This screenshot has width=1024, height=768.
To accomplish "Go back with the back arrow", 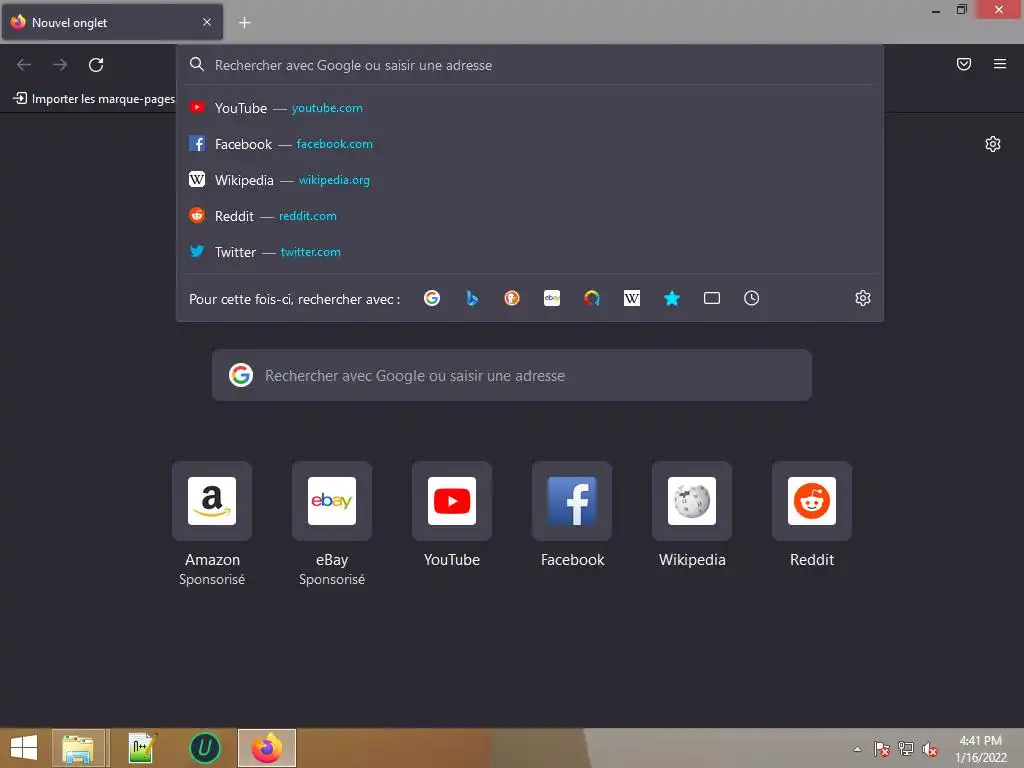I will pyautogui.click(x=24, y=65).
